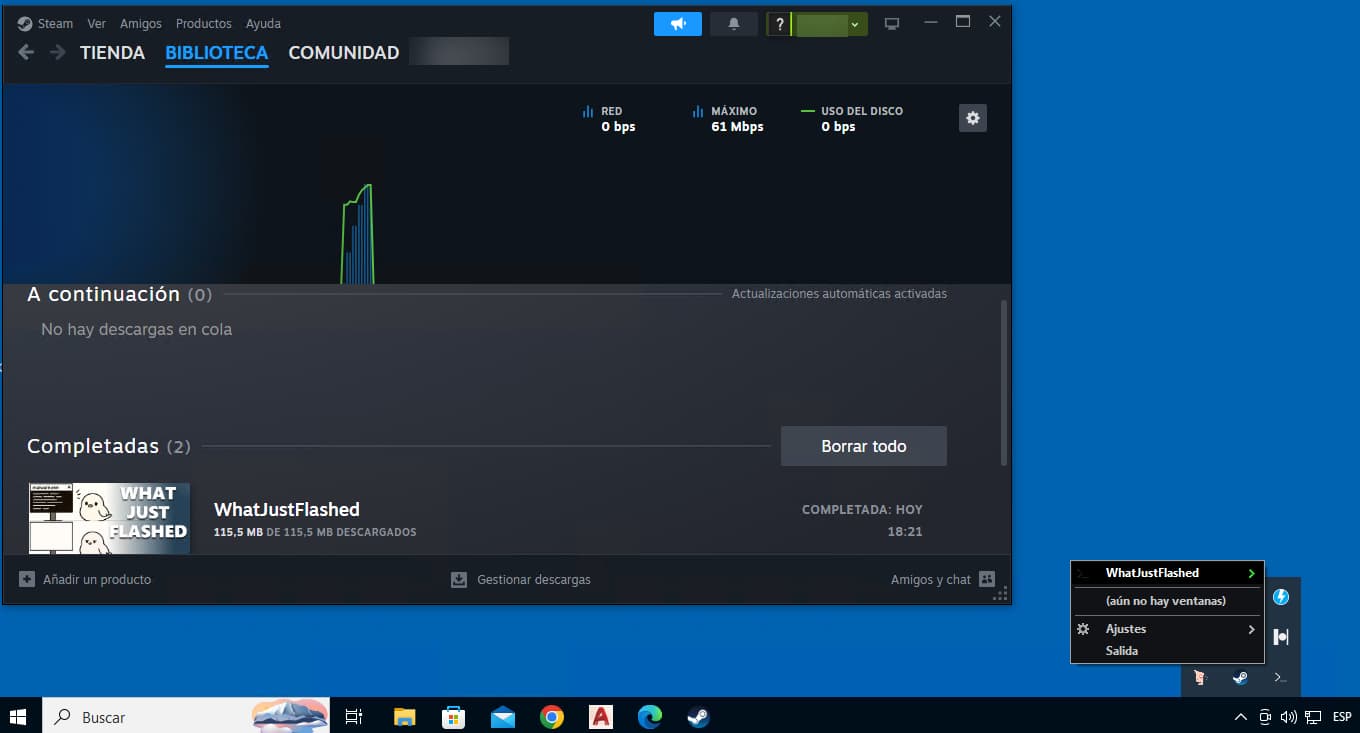This screenshot has height=733, width=1360.
Task: Open Microsoft Store from the taskbar
Action: (x=454, y=717)
